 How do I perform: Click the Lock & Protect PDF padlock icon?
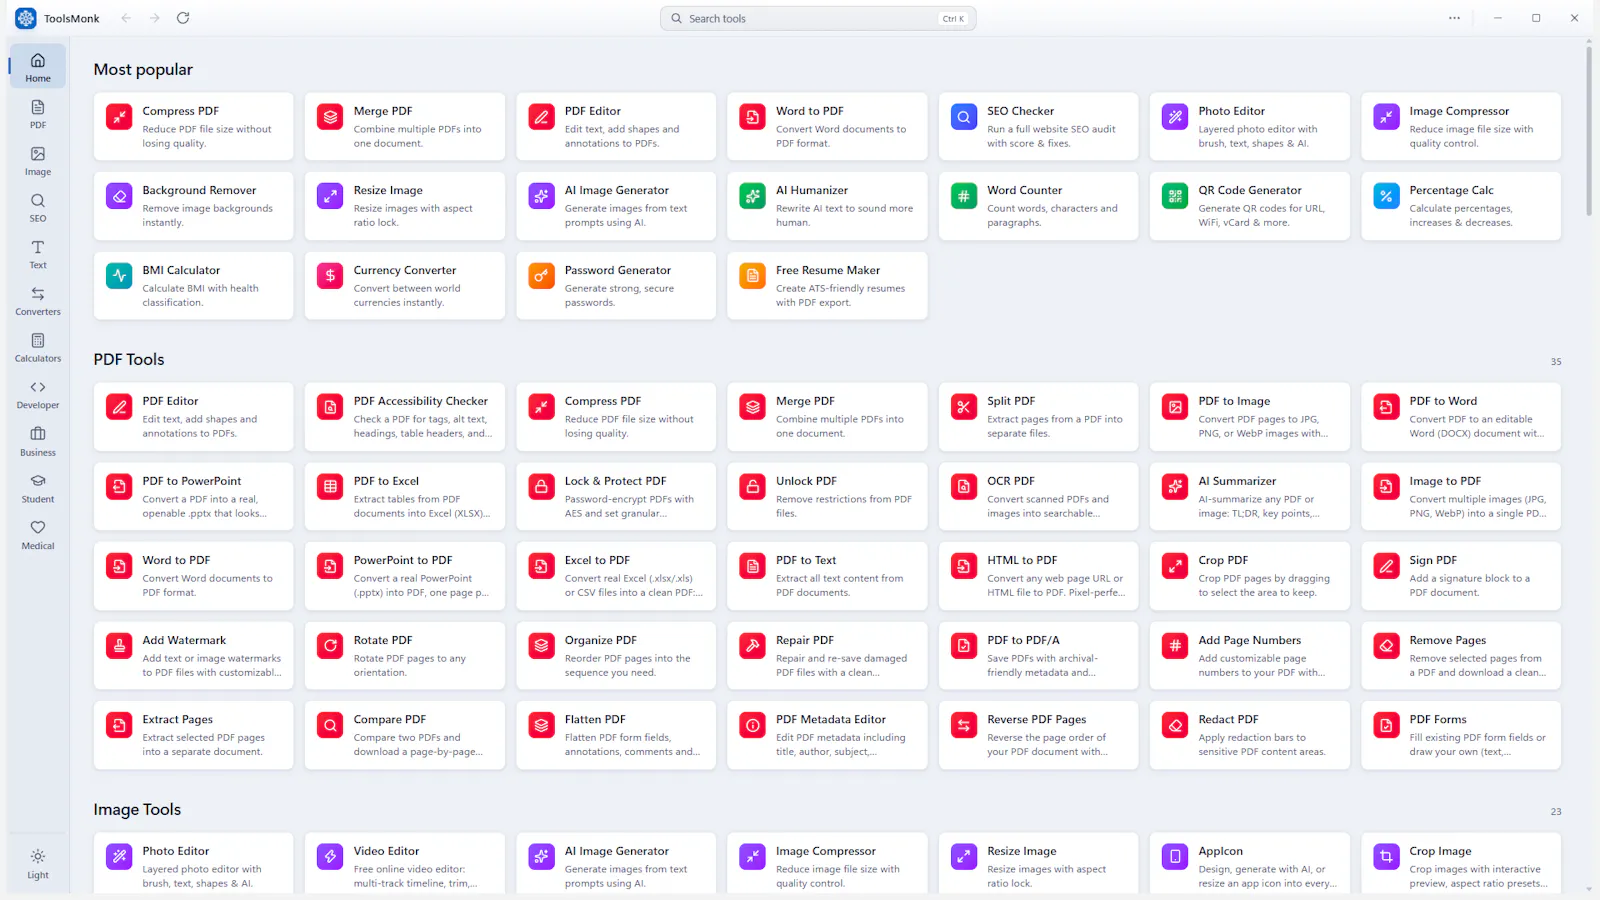(x=541, y=487)
